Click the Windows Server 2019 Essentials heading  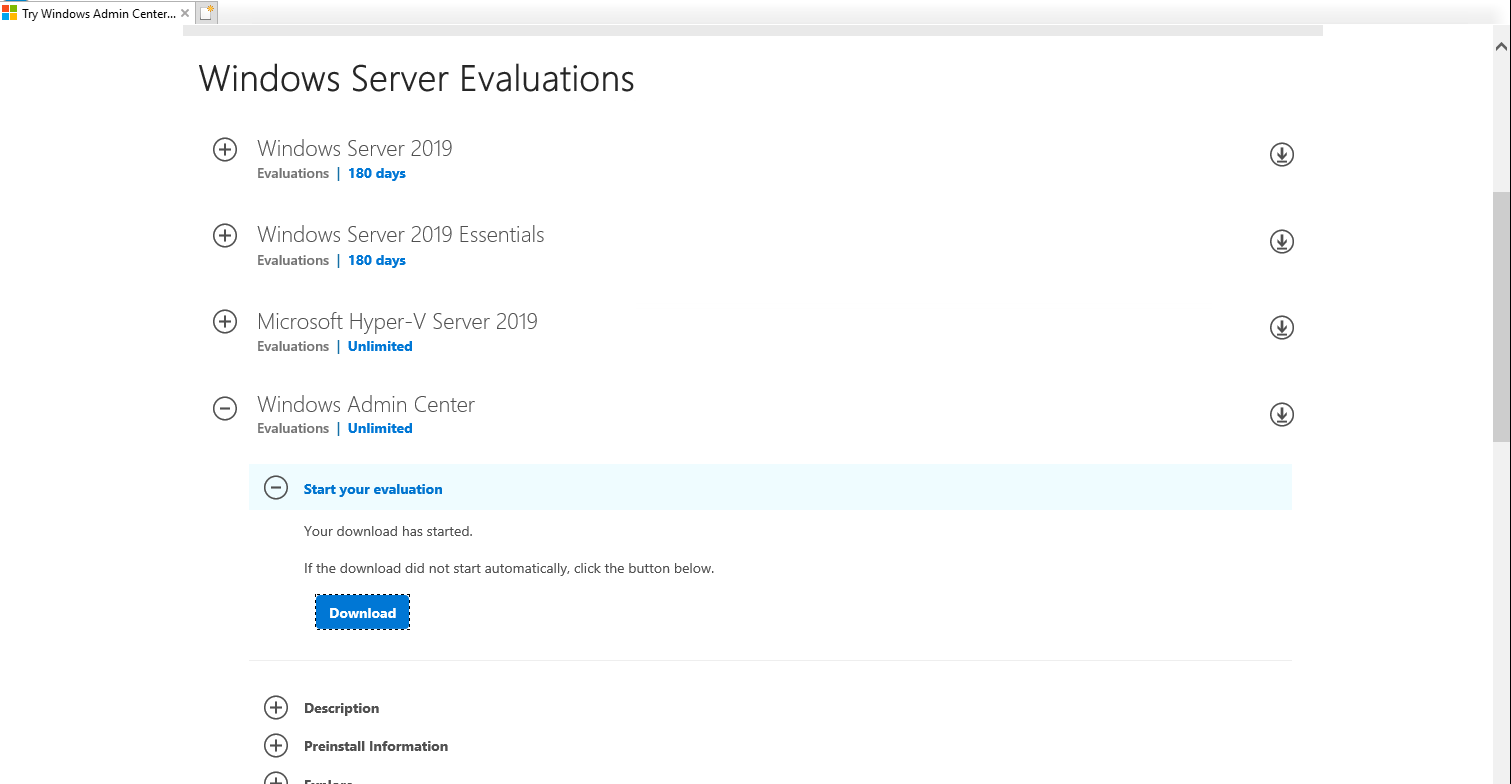point(401,234)
